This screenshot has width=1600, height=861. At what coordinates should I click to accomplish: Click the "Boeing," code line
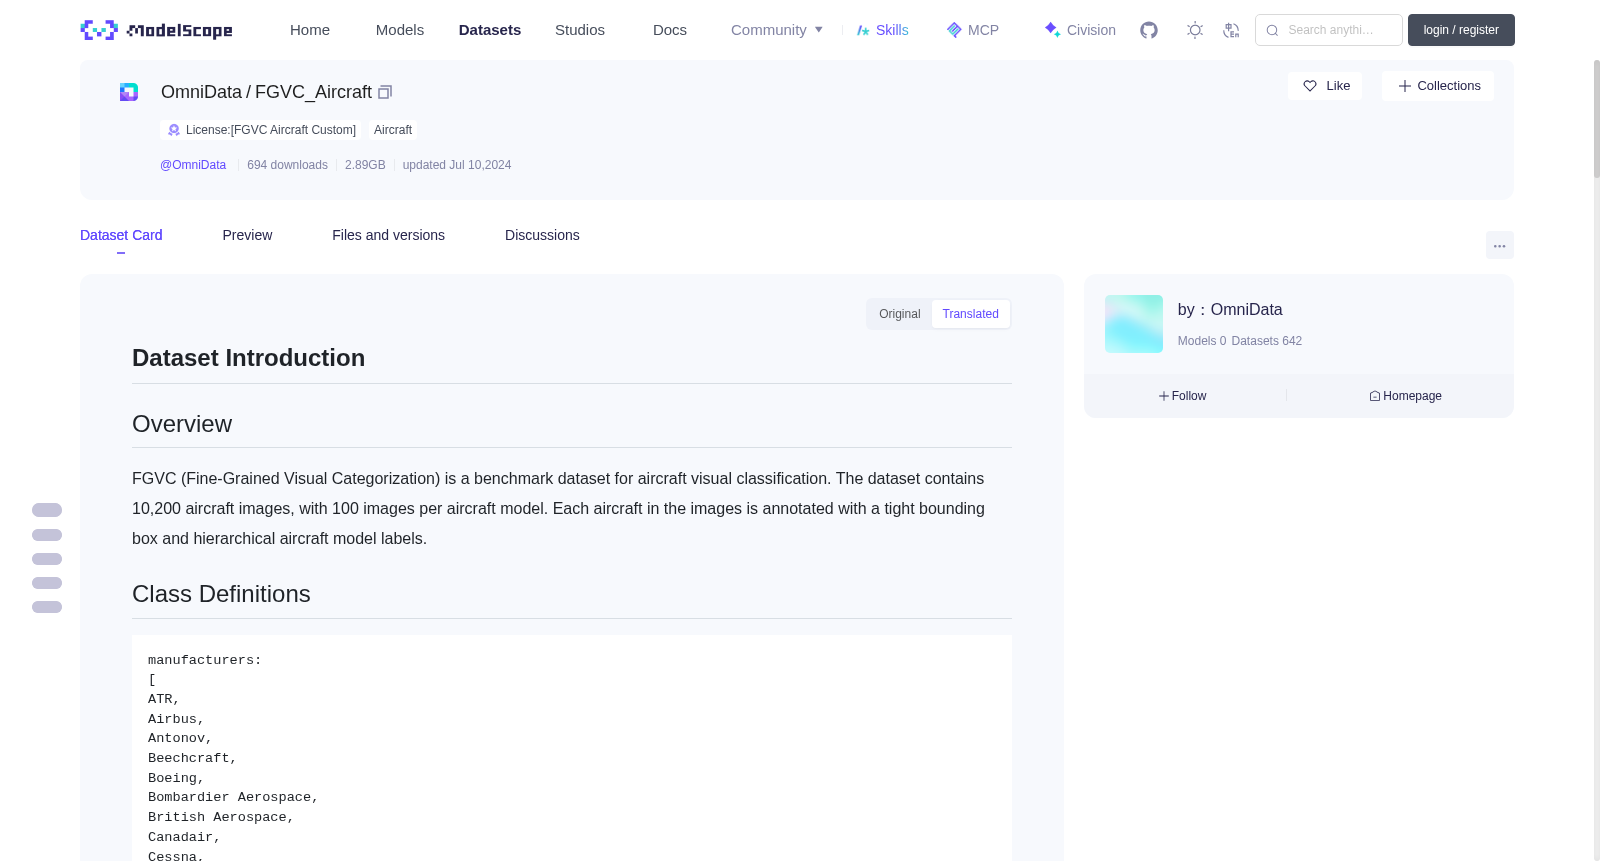pos(176,778)
